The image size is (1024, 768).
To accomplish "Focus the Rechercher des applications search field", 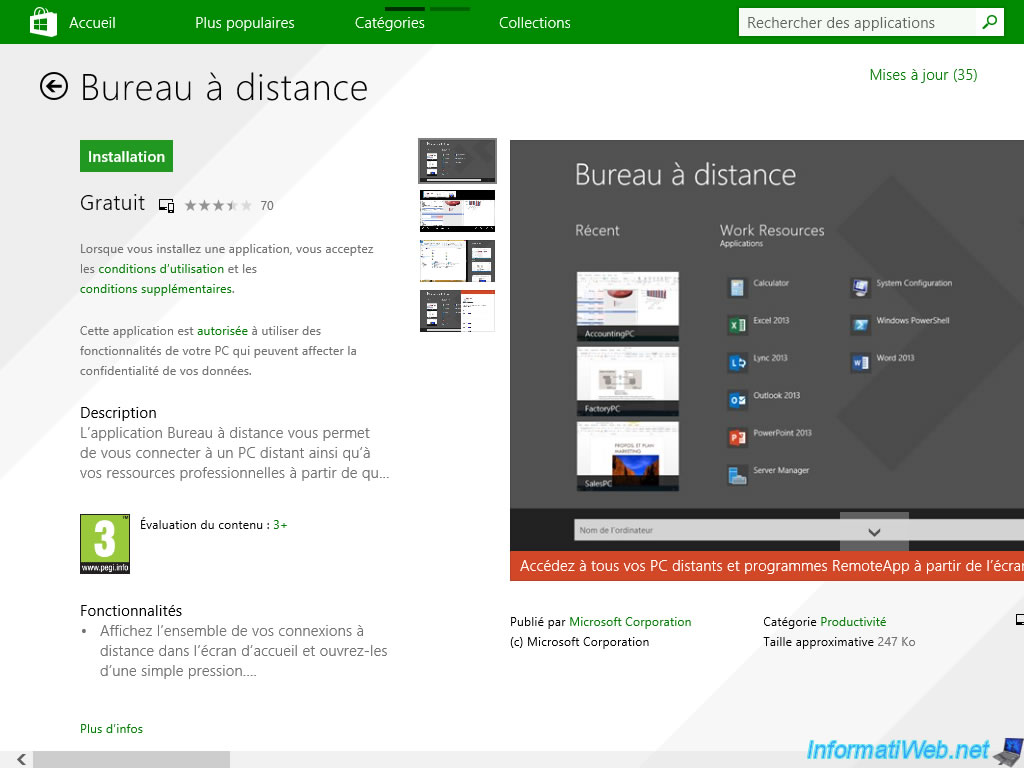I will click(x=857, y=22).
